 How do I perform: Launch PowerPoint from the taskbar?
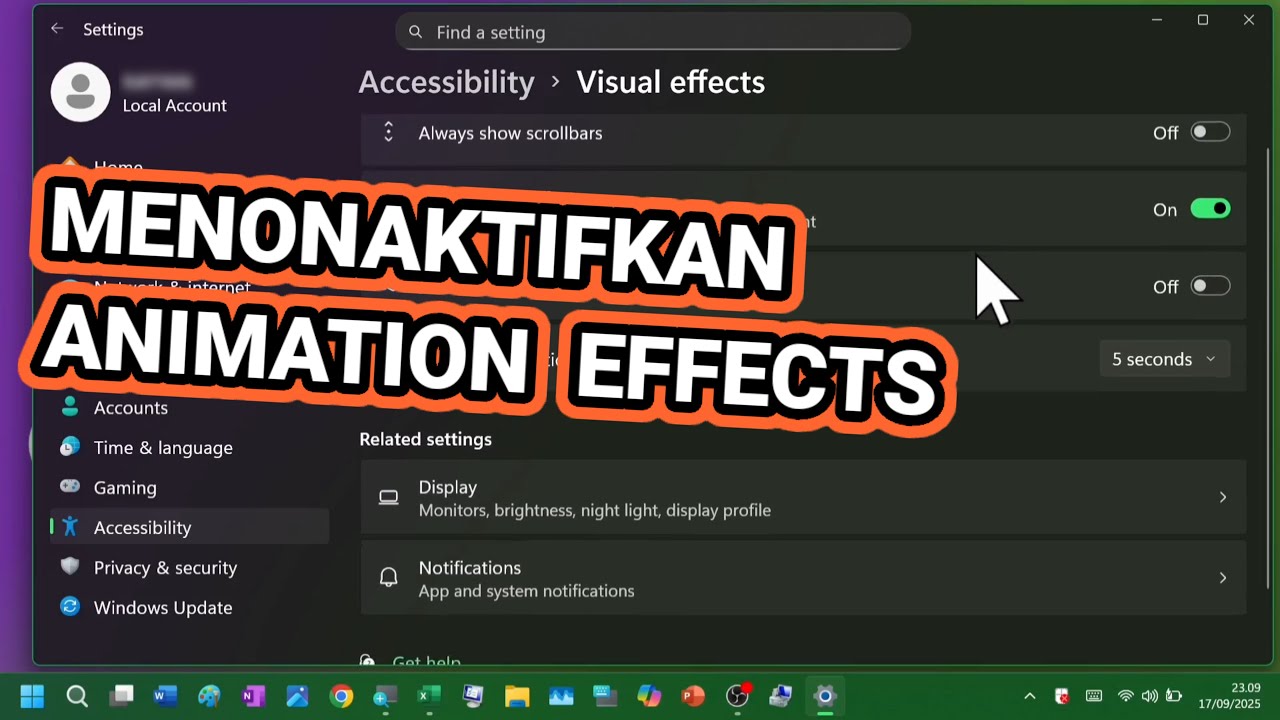(x=693, y=696)
